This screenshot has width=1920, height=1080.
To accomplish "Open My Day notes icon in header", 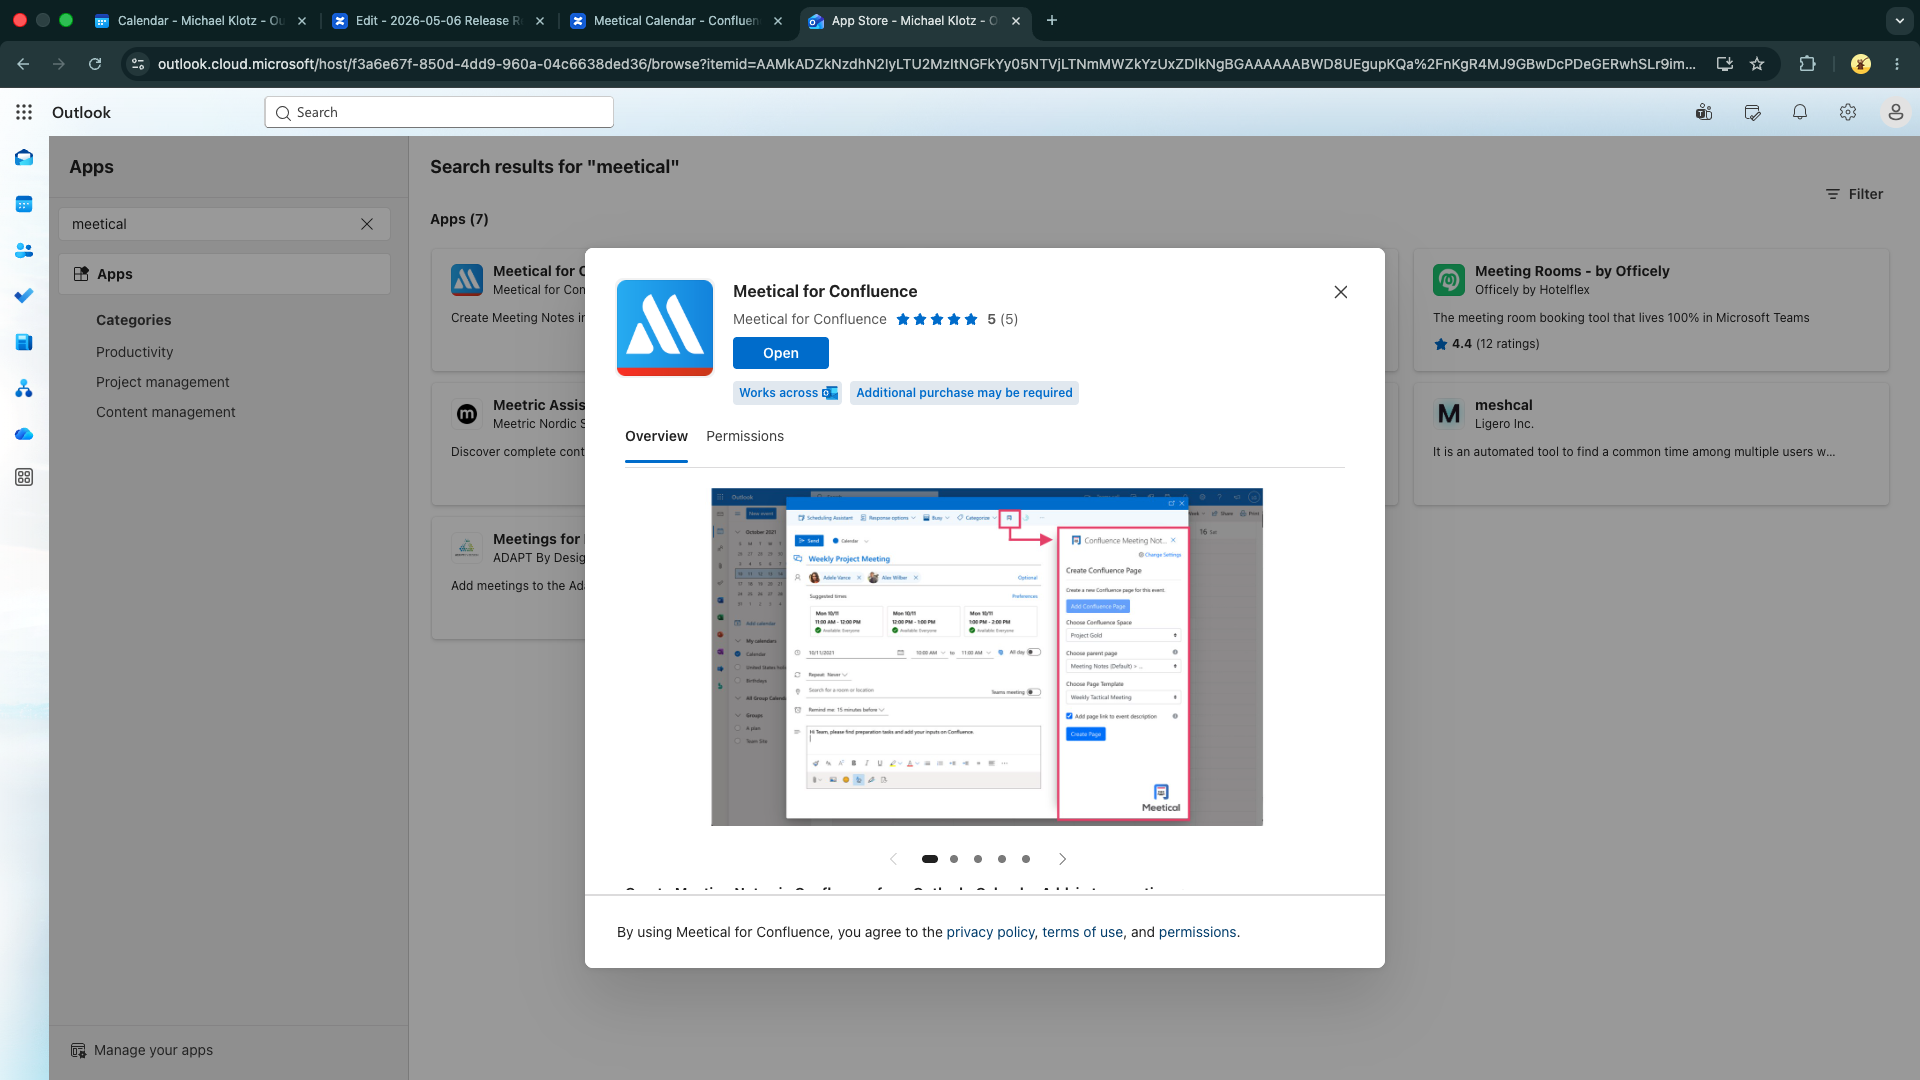I will (x=1752, y=112).
